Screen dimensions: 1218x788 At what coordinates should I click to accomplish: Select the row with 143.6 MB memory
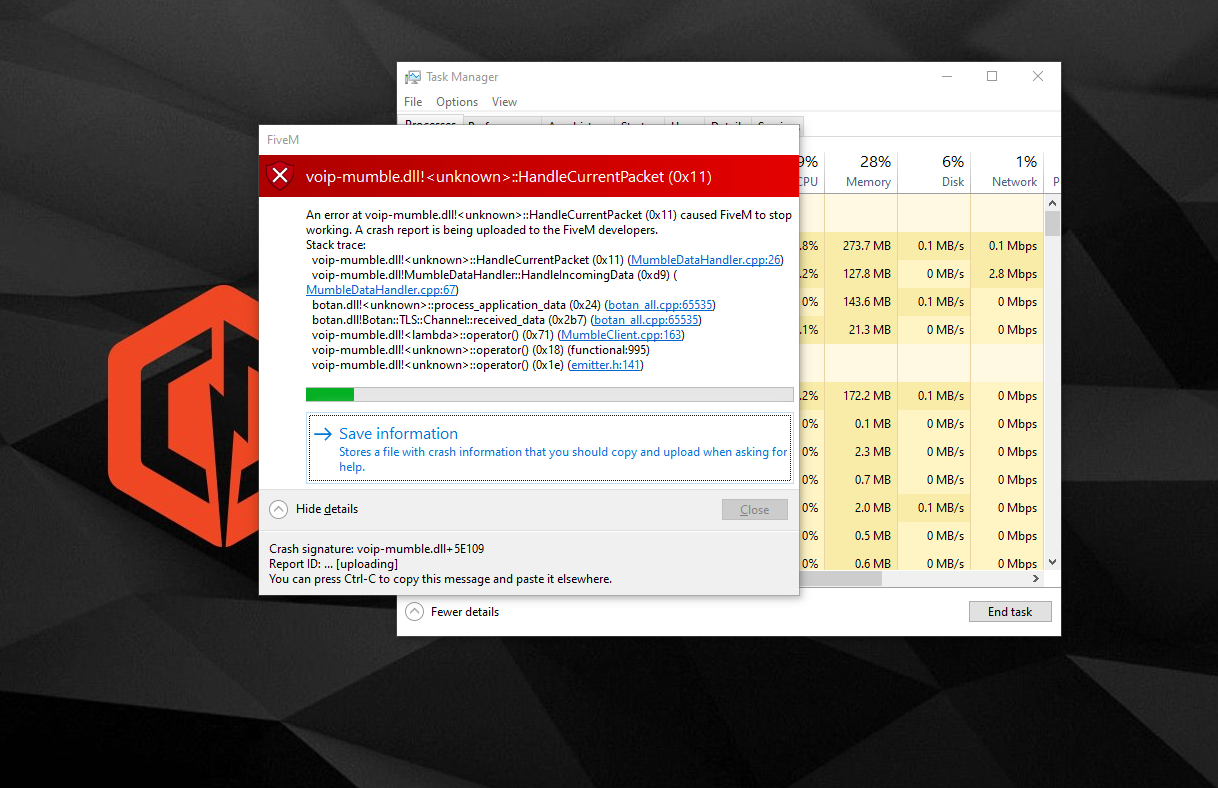(921, 301)
